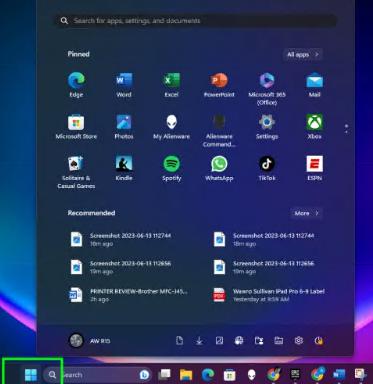Open My Alienware app
Screen dimensions: 373x384
(x=171, y=127)
